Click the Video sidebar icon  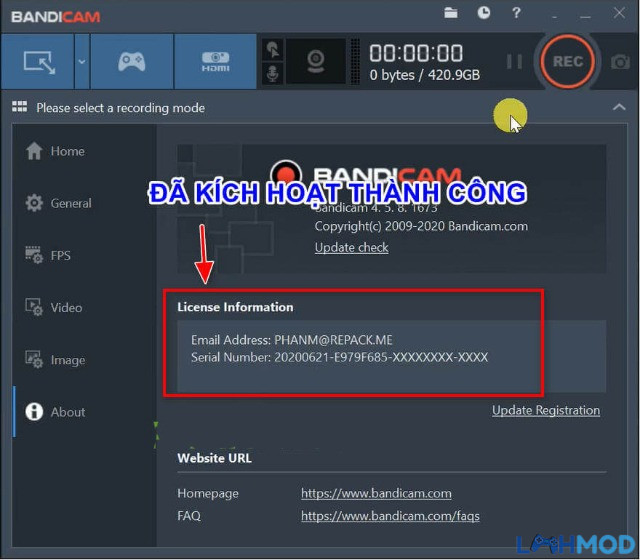(34, 307)
